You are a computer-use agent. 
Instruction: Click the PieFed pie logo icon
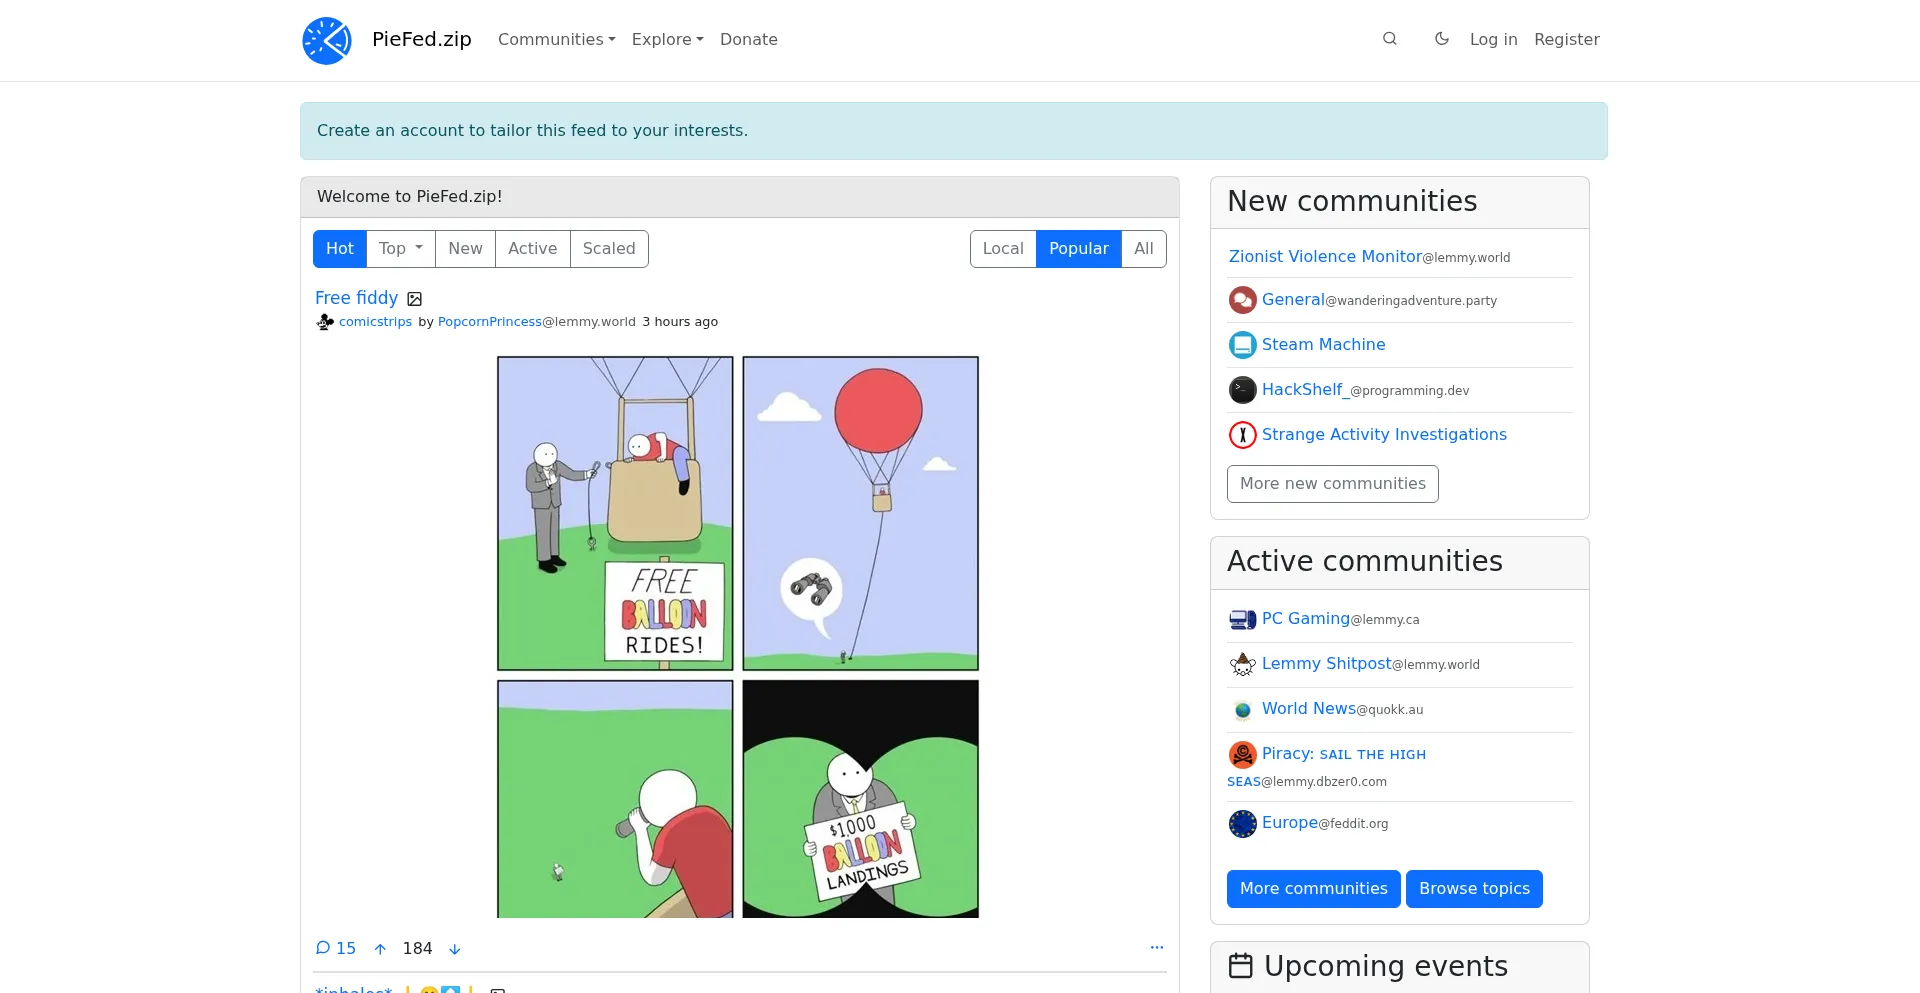(x=327, y=41)
